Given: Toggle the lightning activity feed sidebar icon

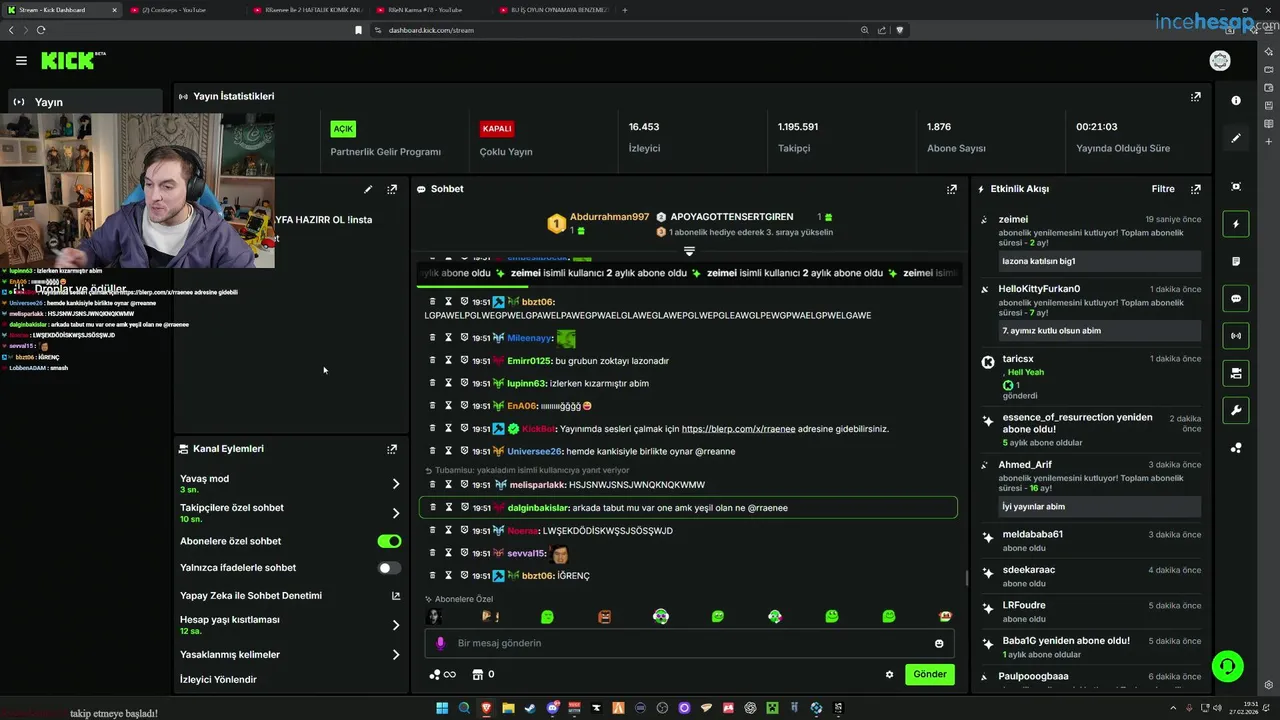Looking at the screenshot, I should (x=1236, y=224).
